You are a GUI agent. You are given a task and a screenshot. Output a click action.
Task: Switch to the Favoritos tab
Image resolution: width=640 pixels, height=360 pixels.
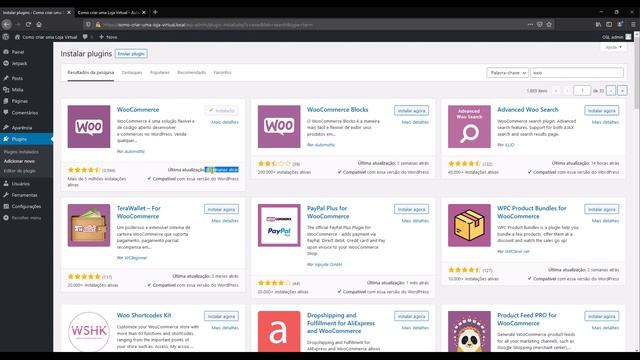click(222, 73)
